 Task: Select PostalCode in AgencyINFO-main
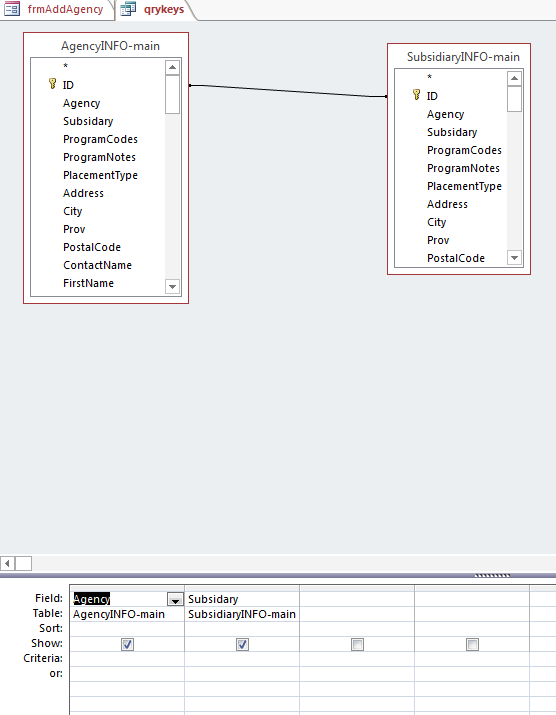(92, 247)
